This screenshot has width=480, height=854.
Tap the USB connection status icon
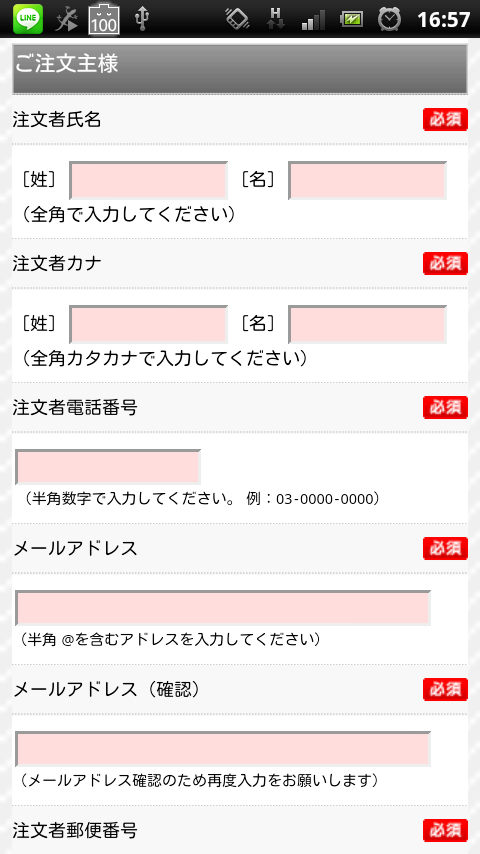[142, 19]
